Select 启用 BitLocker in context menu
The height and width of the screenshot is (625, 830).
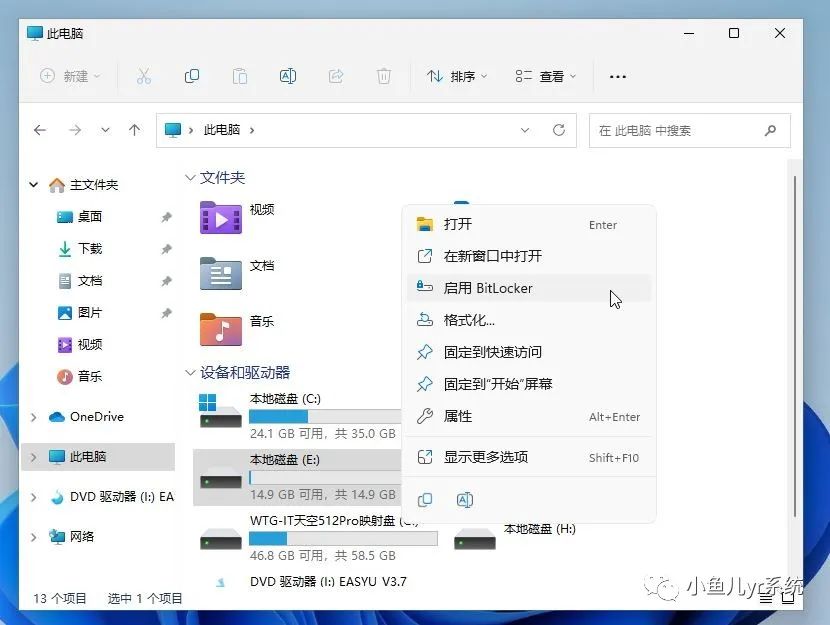tap(529, 288)
